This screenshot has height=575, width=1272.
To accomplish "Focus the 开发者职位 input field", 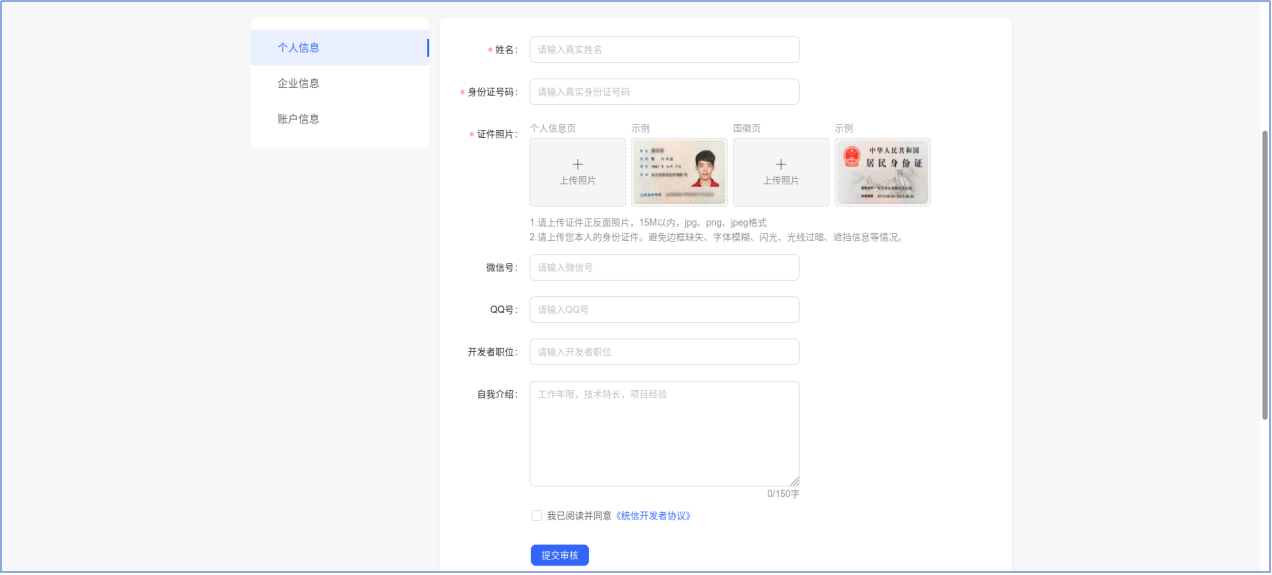I will pyautogui.click(x=664, y=352).
